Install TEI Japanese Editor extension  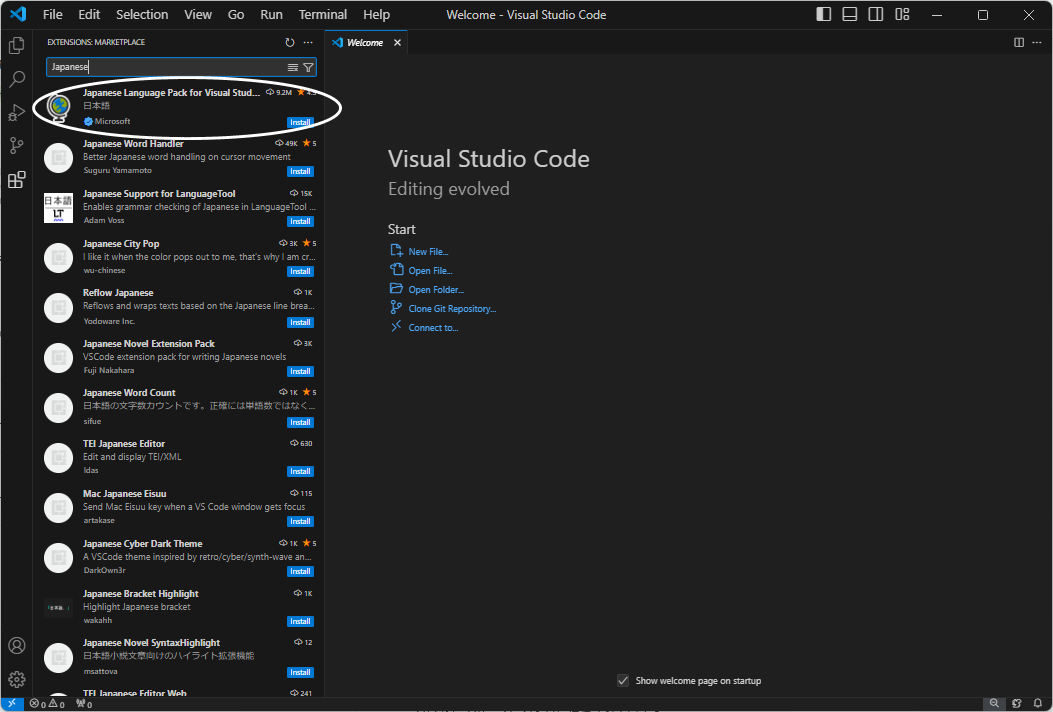pyautogui.click(x=300, y=472)
